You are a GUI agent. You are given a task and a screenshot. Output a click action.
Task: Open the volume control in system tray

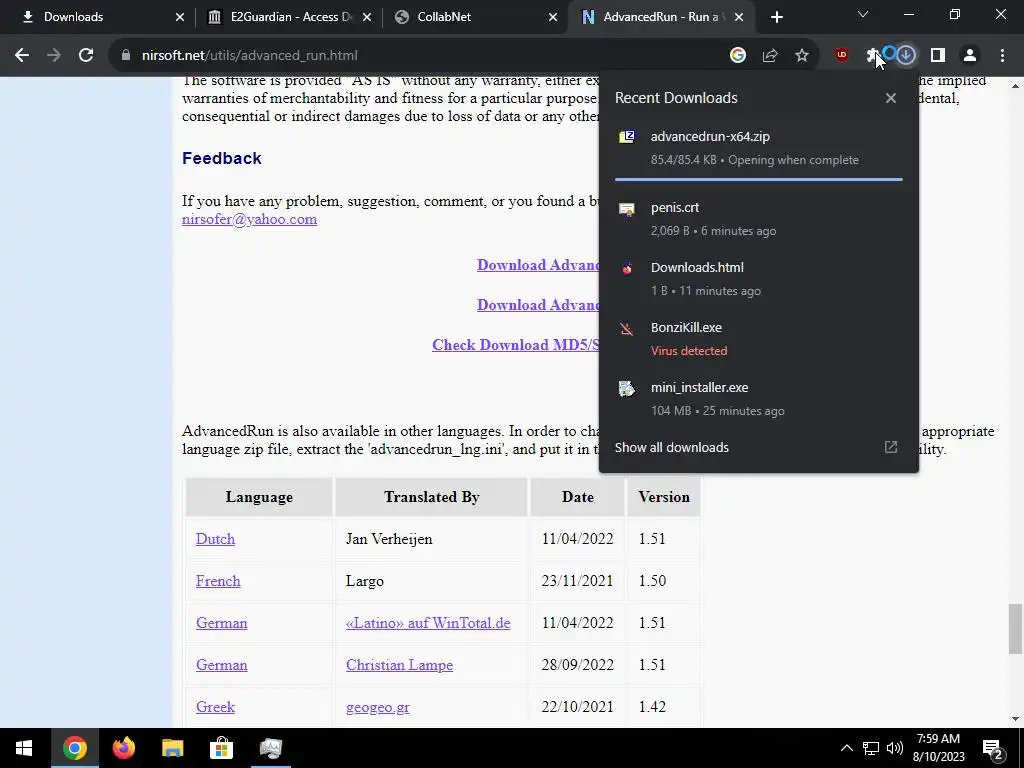(895, 748)
